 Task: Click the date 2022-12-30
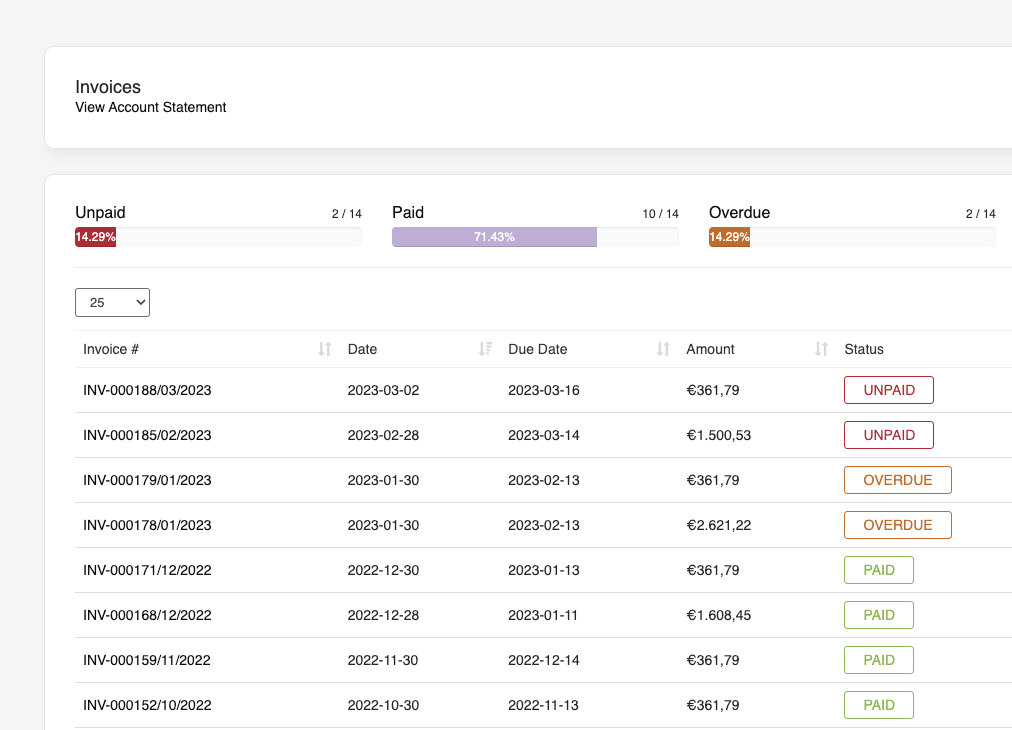click(x=383, y=570)
